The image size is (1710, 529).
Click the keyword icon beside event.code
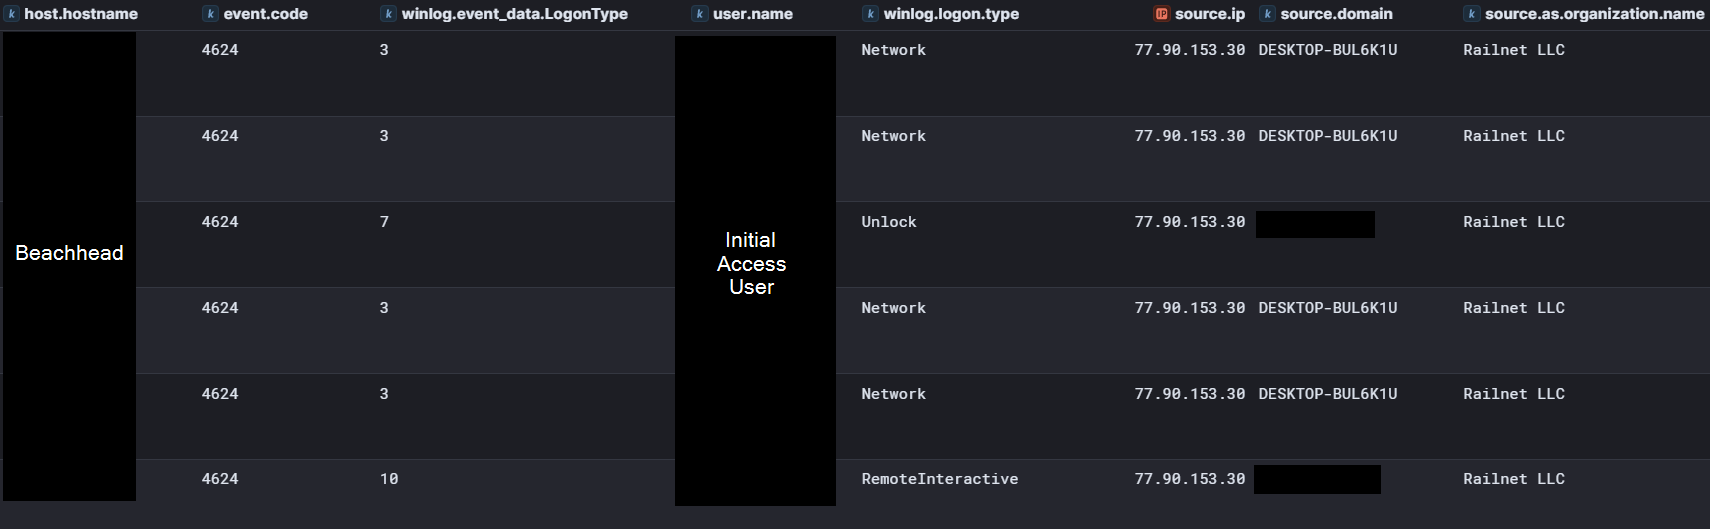point(210,14)
